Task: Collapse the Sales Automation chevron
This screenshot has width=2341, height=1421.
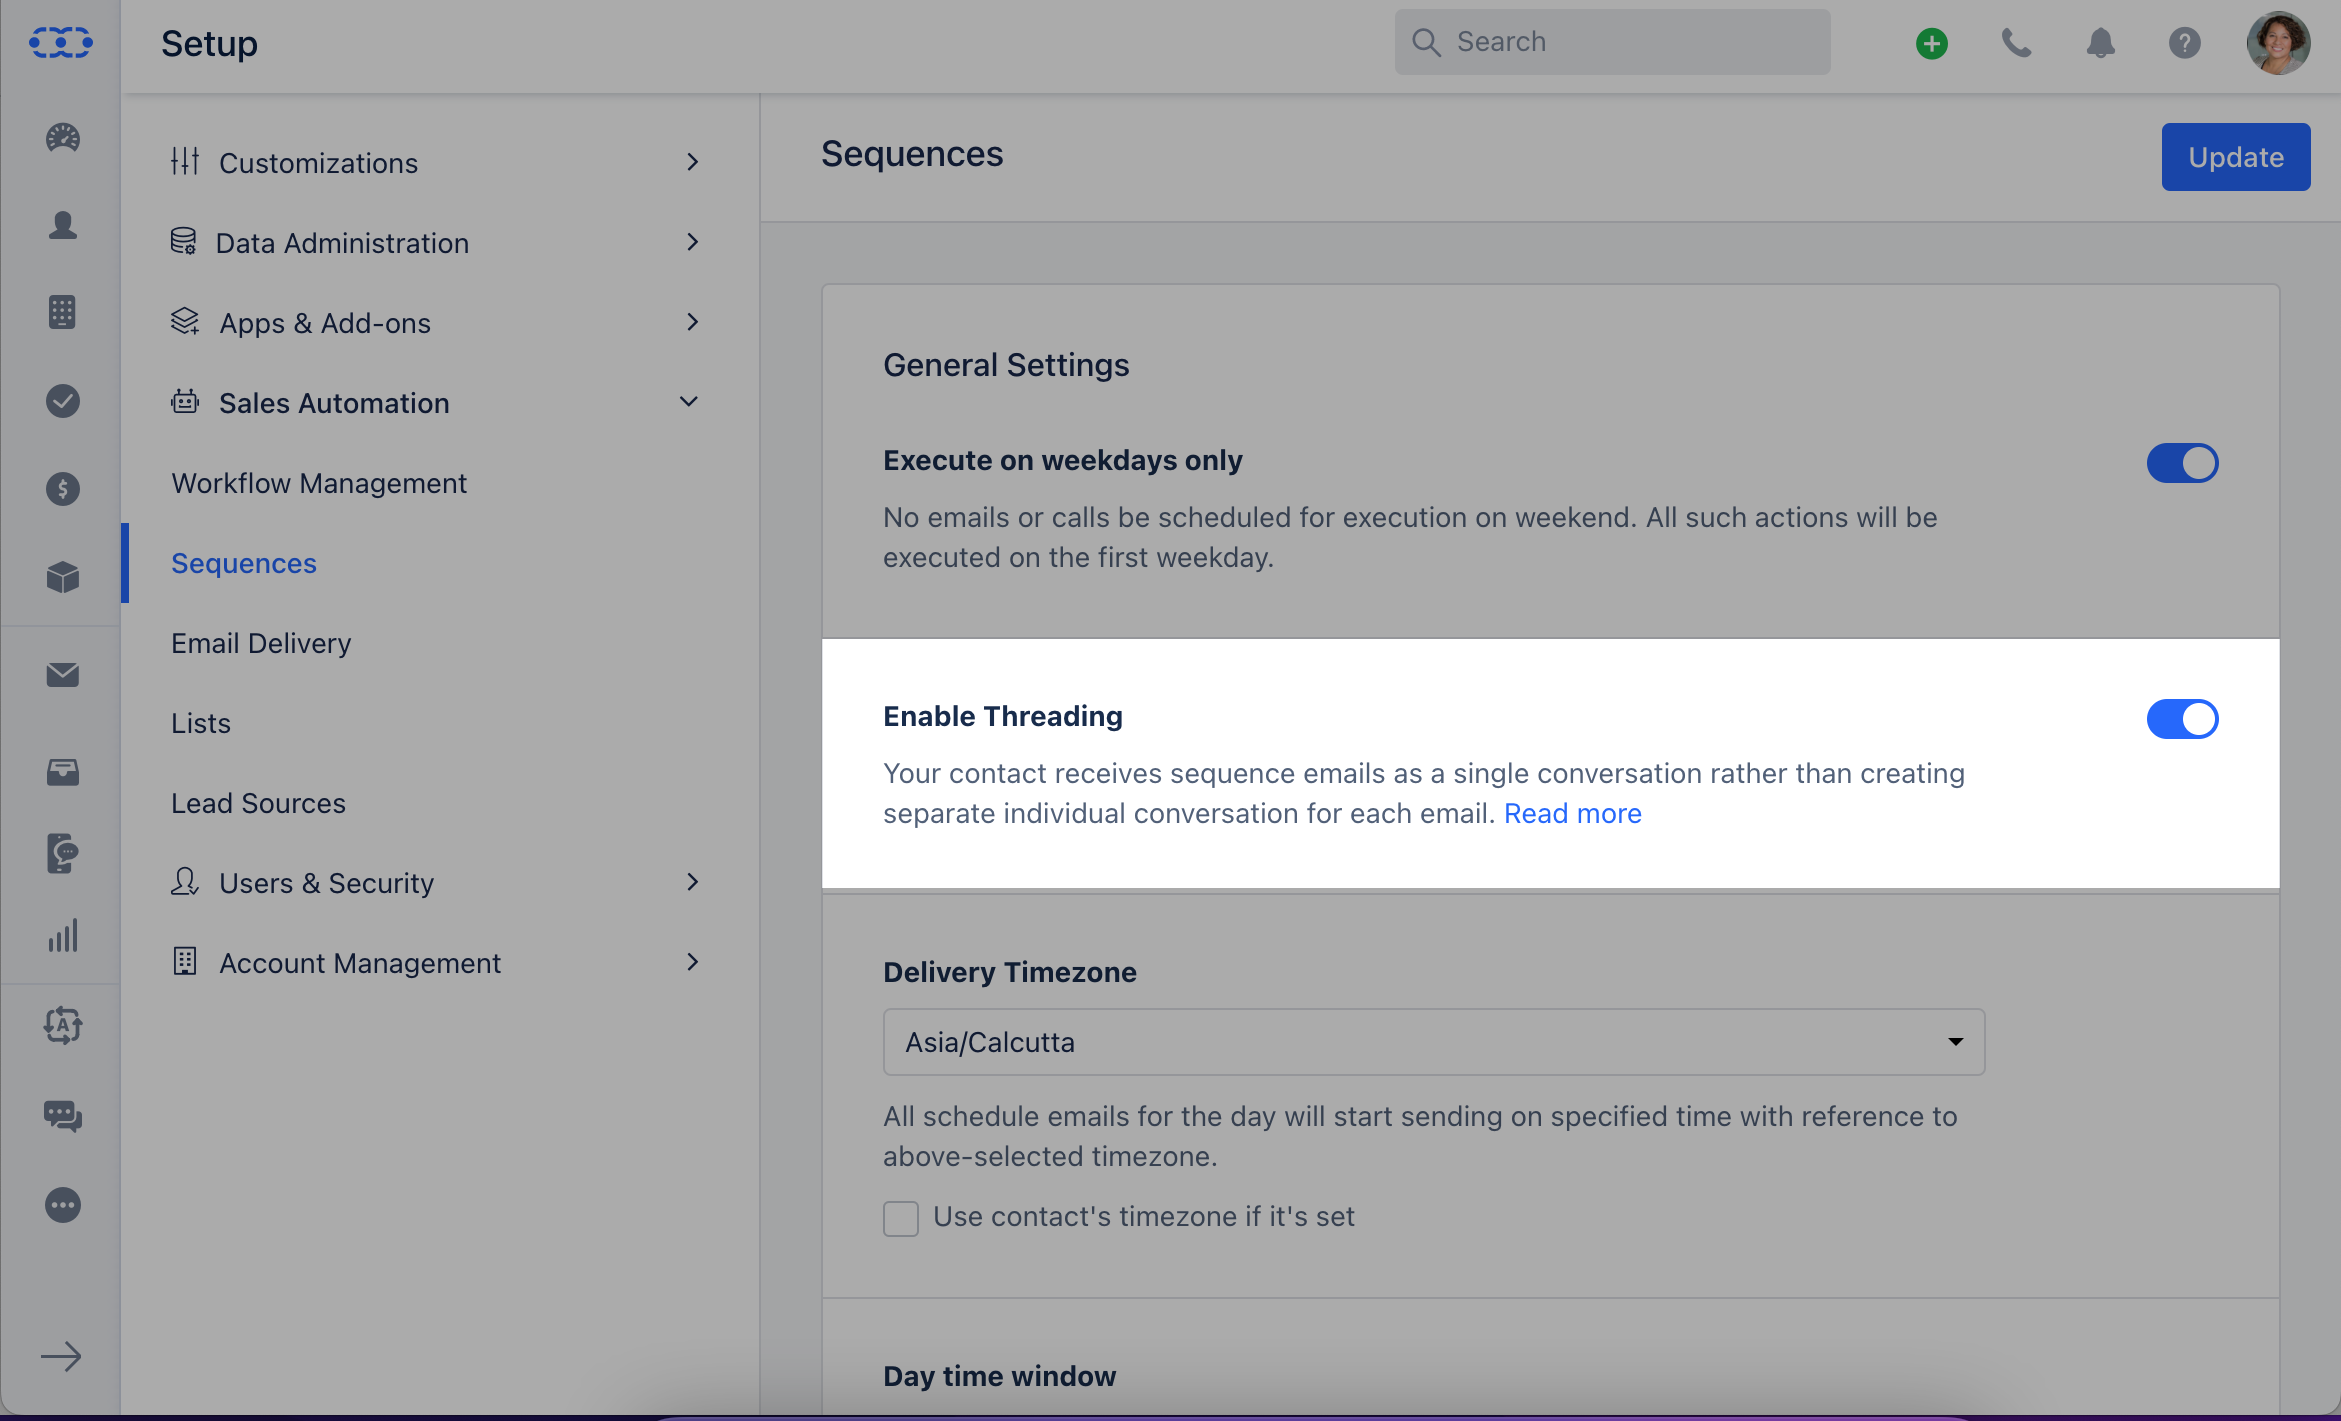Action: coord(688,401)
